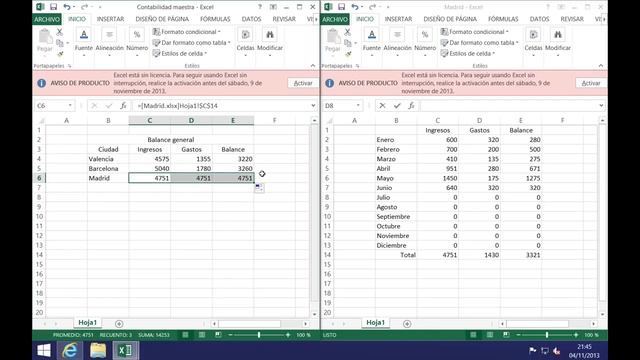Collapse the ribbon in left window
The image size is (640, 360).
[313, 65]
